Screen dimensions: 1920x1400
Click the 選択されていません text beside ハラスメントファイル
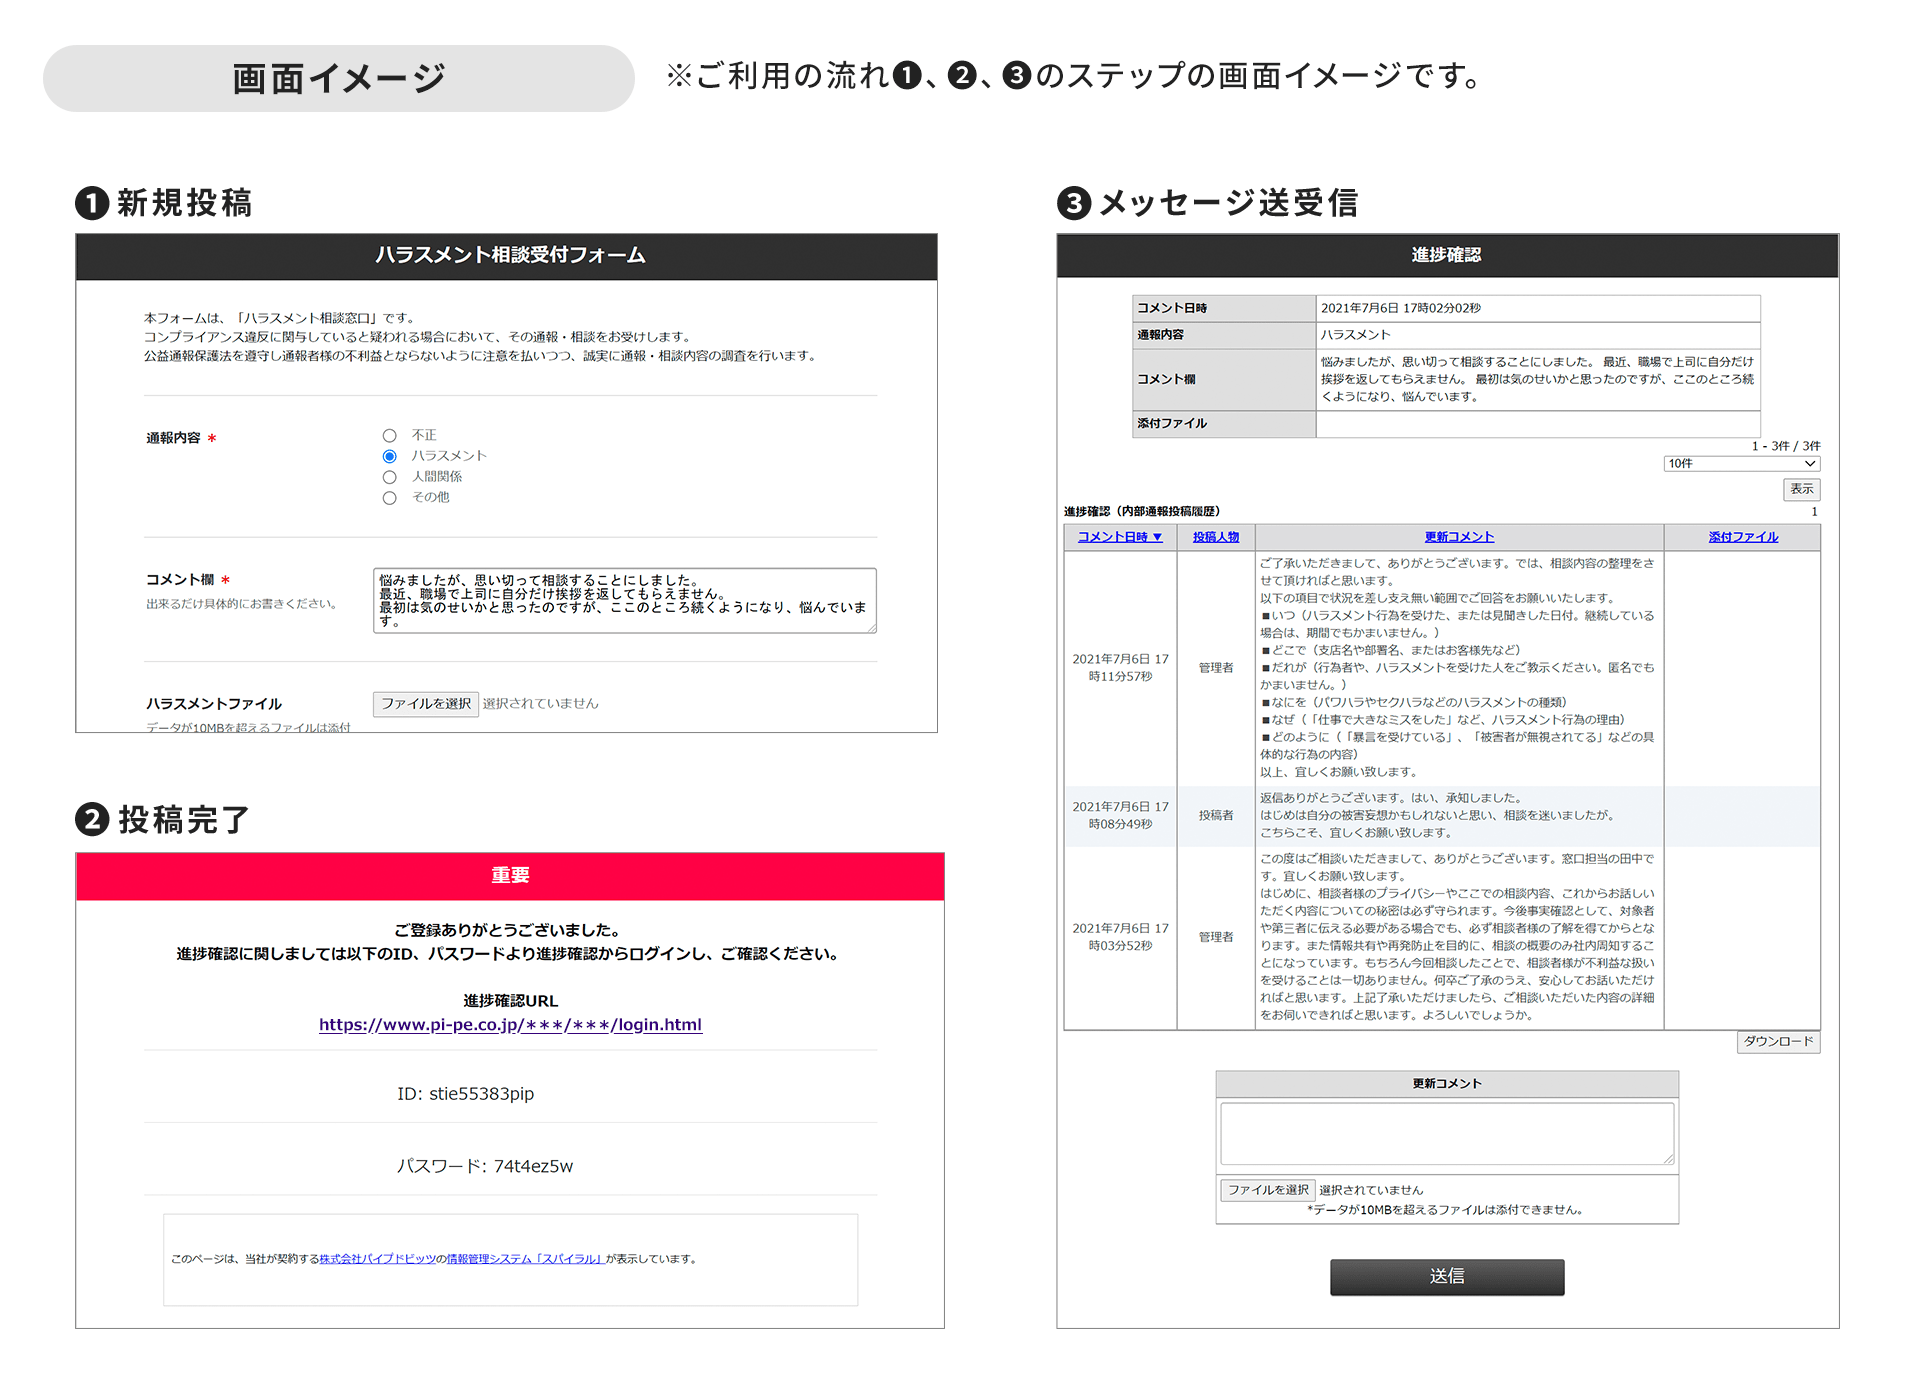[540, 704]
